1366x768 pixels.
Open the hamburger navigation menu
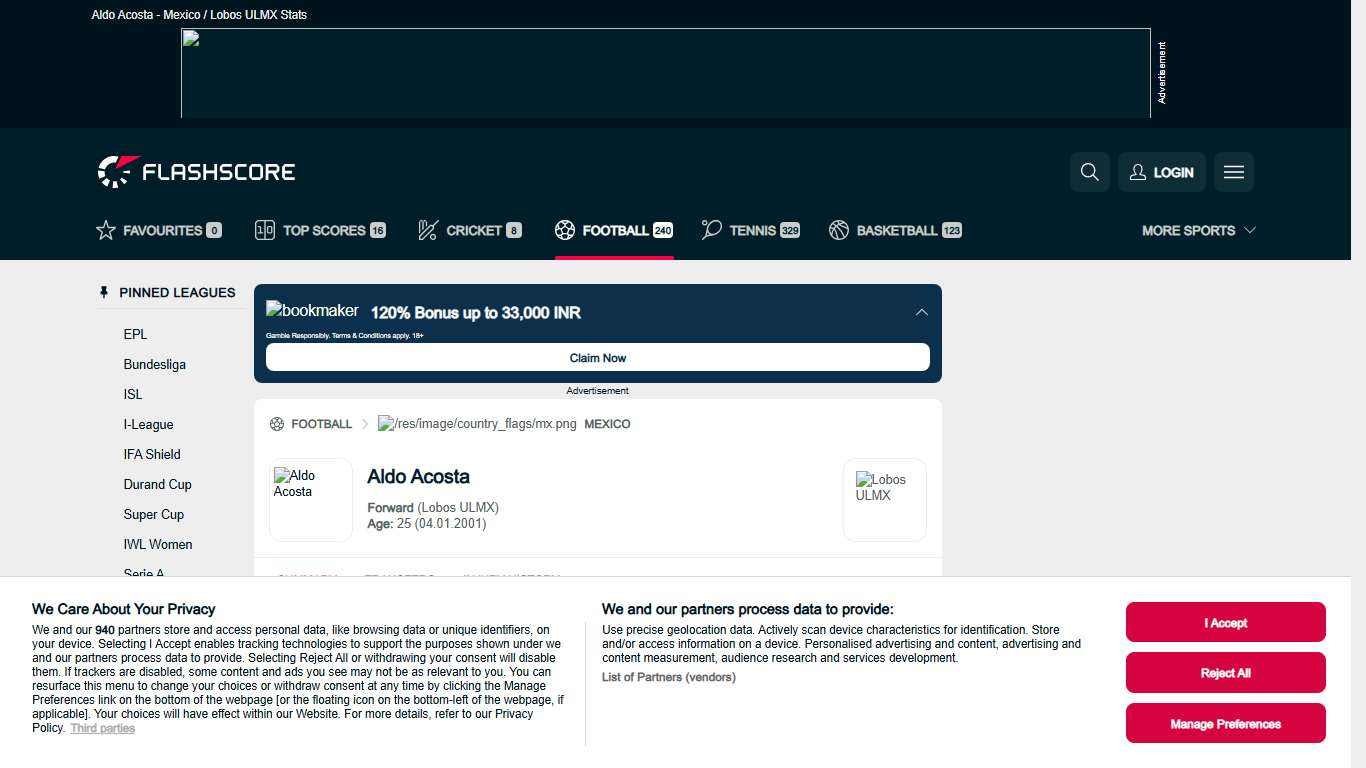point(1233,172)
